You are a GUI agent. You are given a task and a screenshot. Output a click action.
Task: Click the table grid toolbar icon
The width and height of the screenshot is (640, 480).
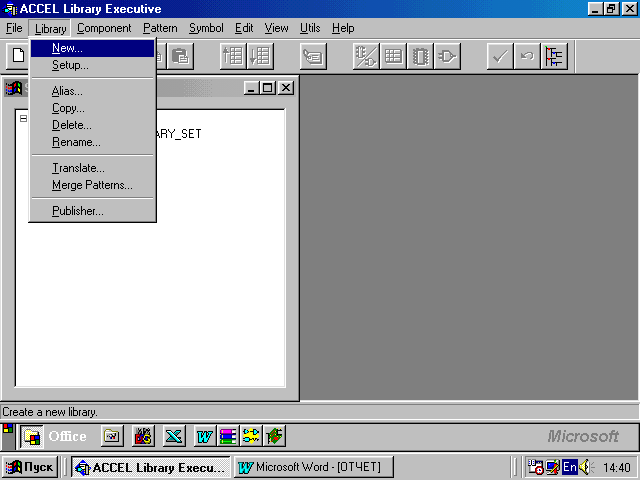tap(393, 56)
